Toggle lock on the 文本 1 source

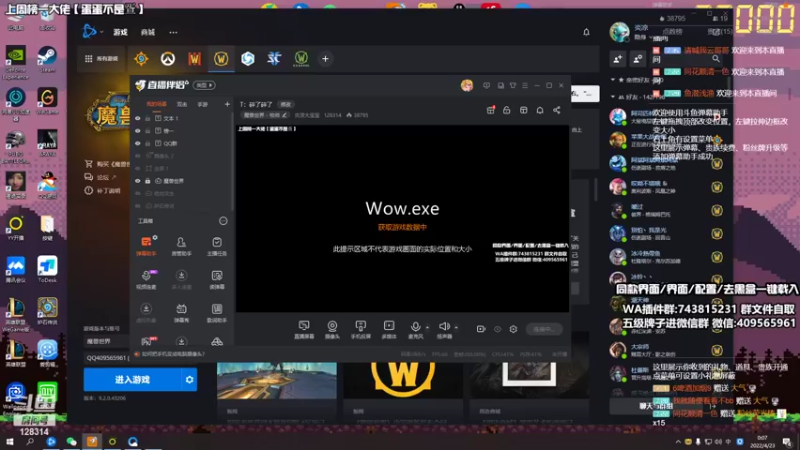(x=147, y=118)
